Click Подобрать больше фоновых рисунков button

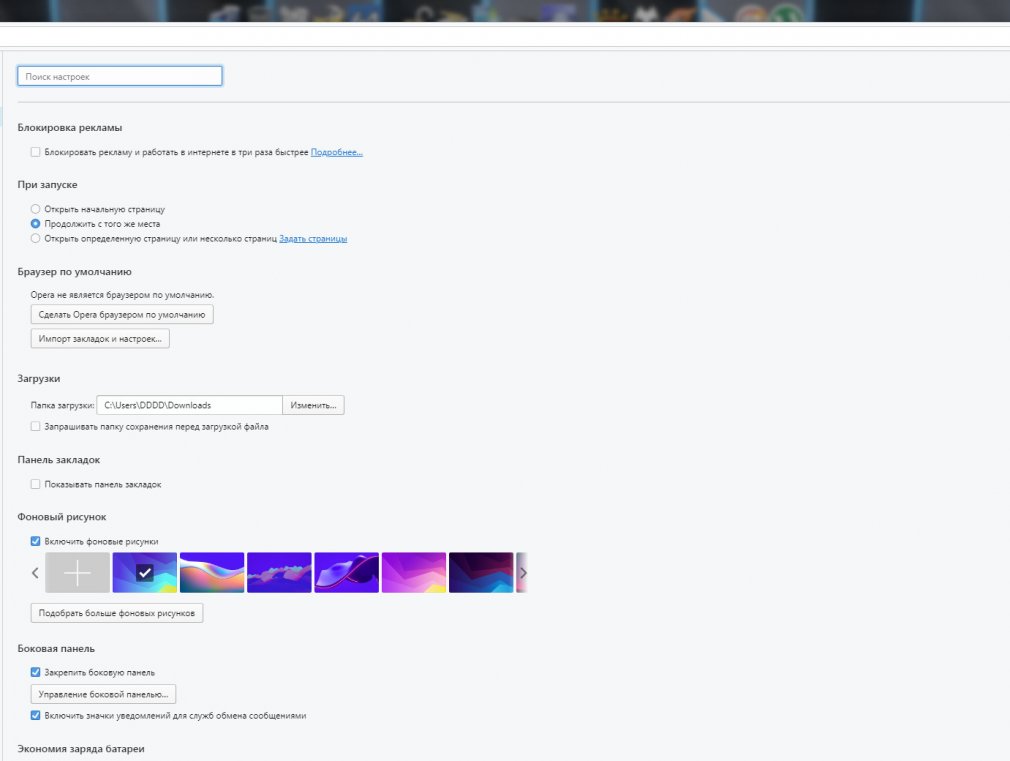117,613
